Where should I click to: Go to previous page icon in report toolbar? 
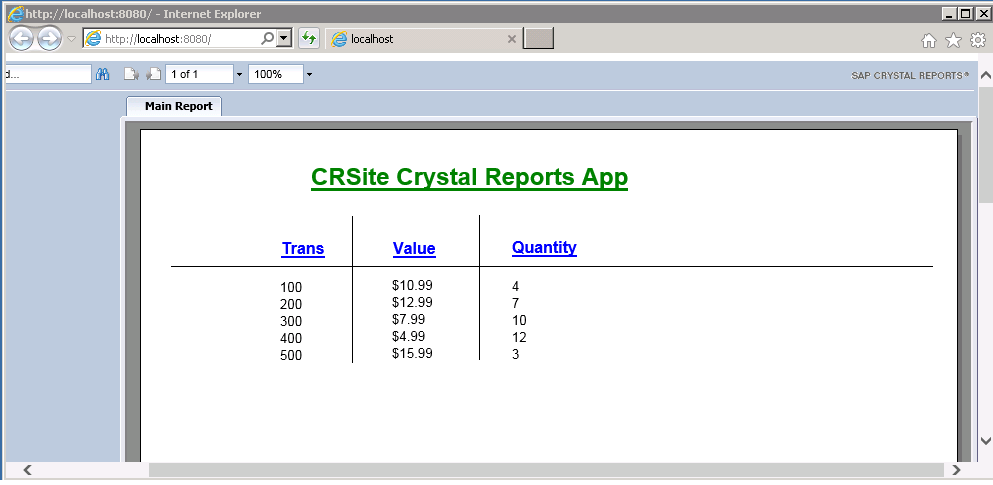click(x=130, y=75)
